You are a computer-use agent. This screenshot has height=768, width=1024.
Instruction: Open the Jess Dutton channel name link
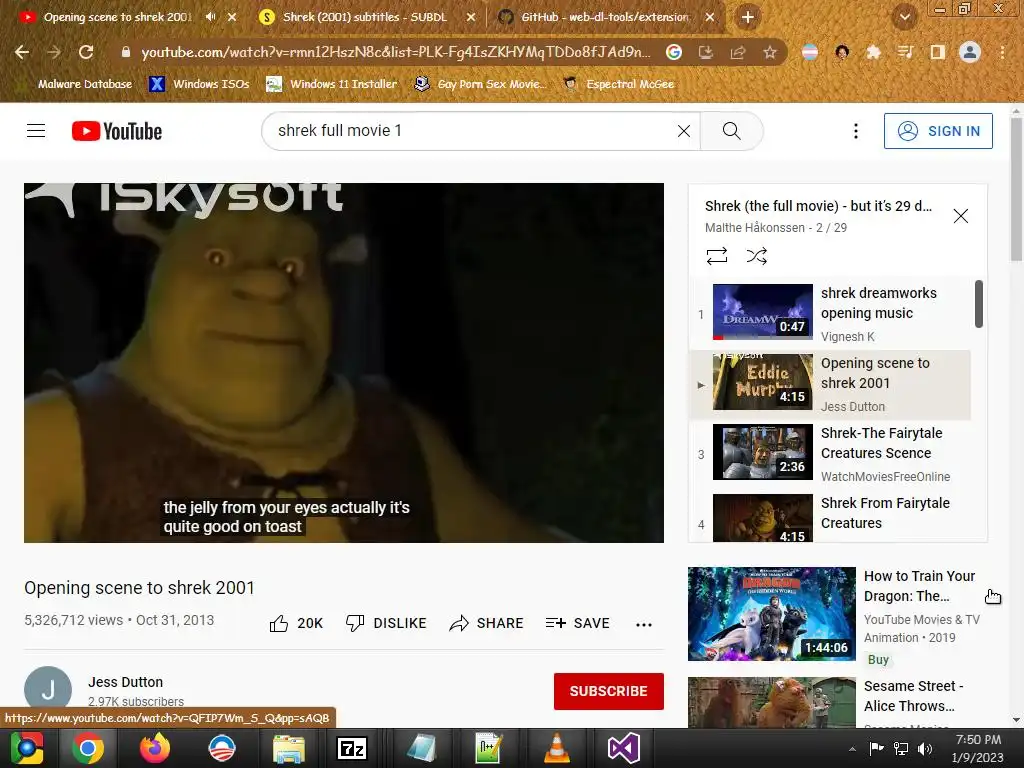(x=125, y=682)
